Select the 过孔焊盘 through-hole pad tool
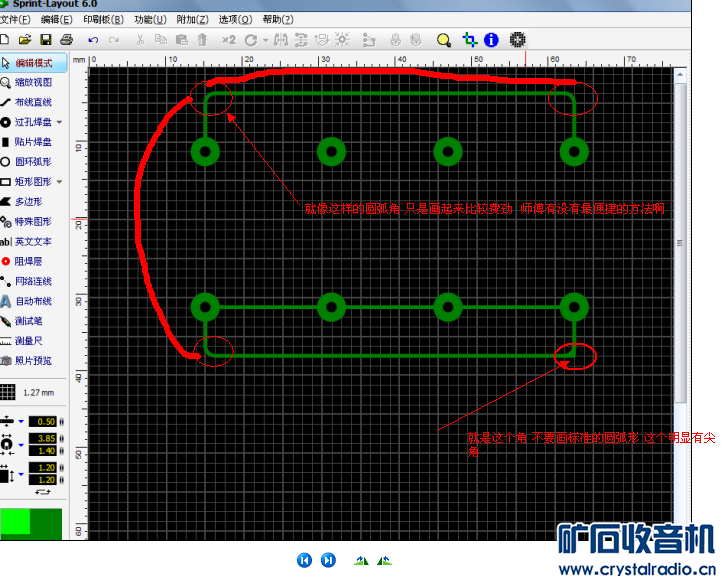 point(28,122)
